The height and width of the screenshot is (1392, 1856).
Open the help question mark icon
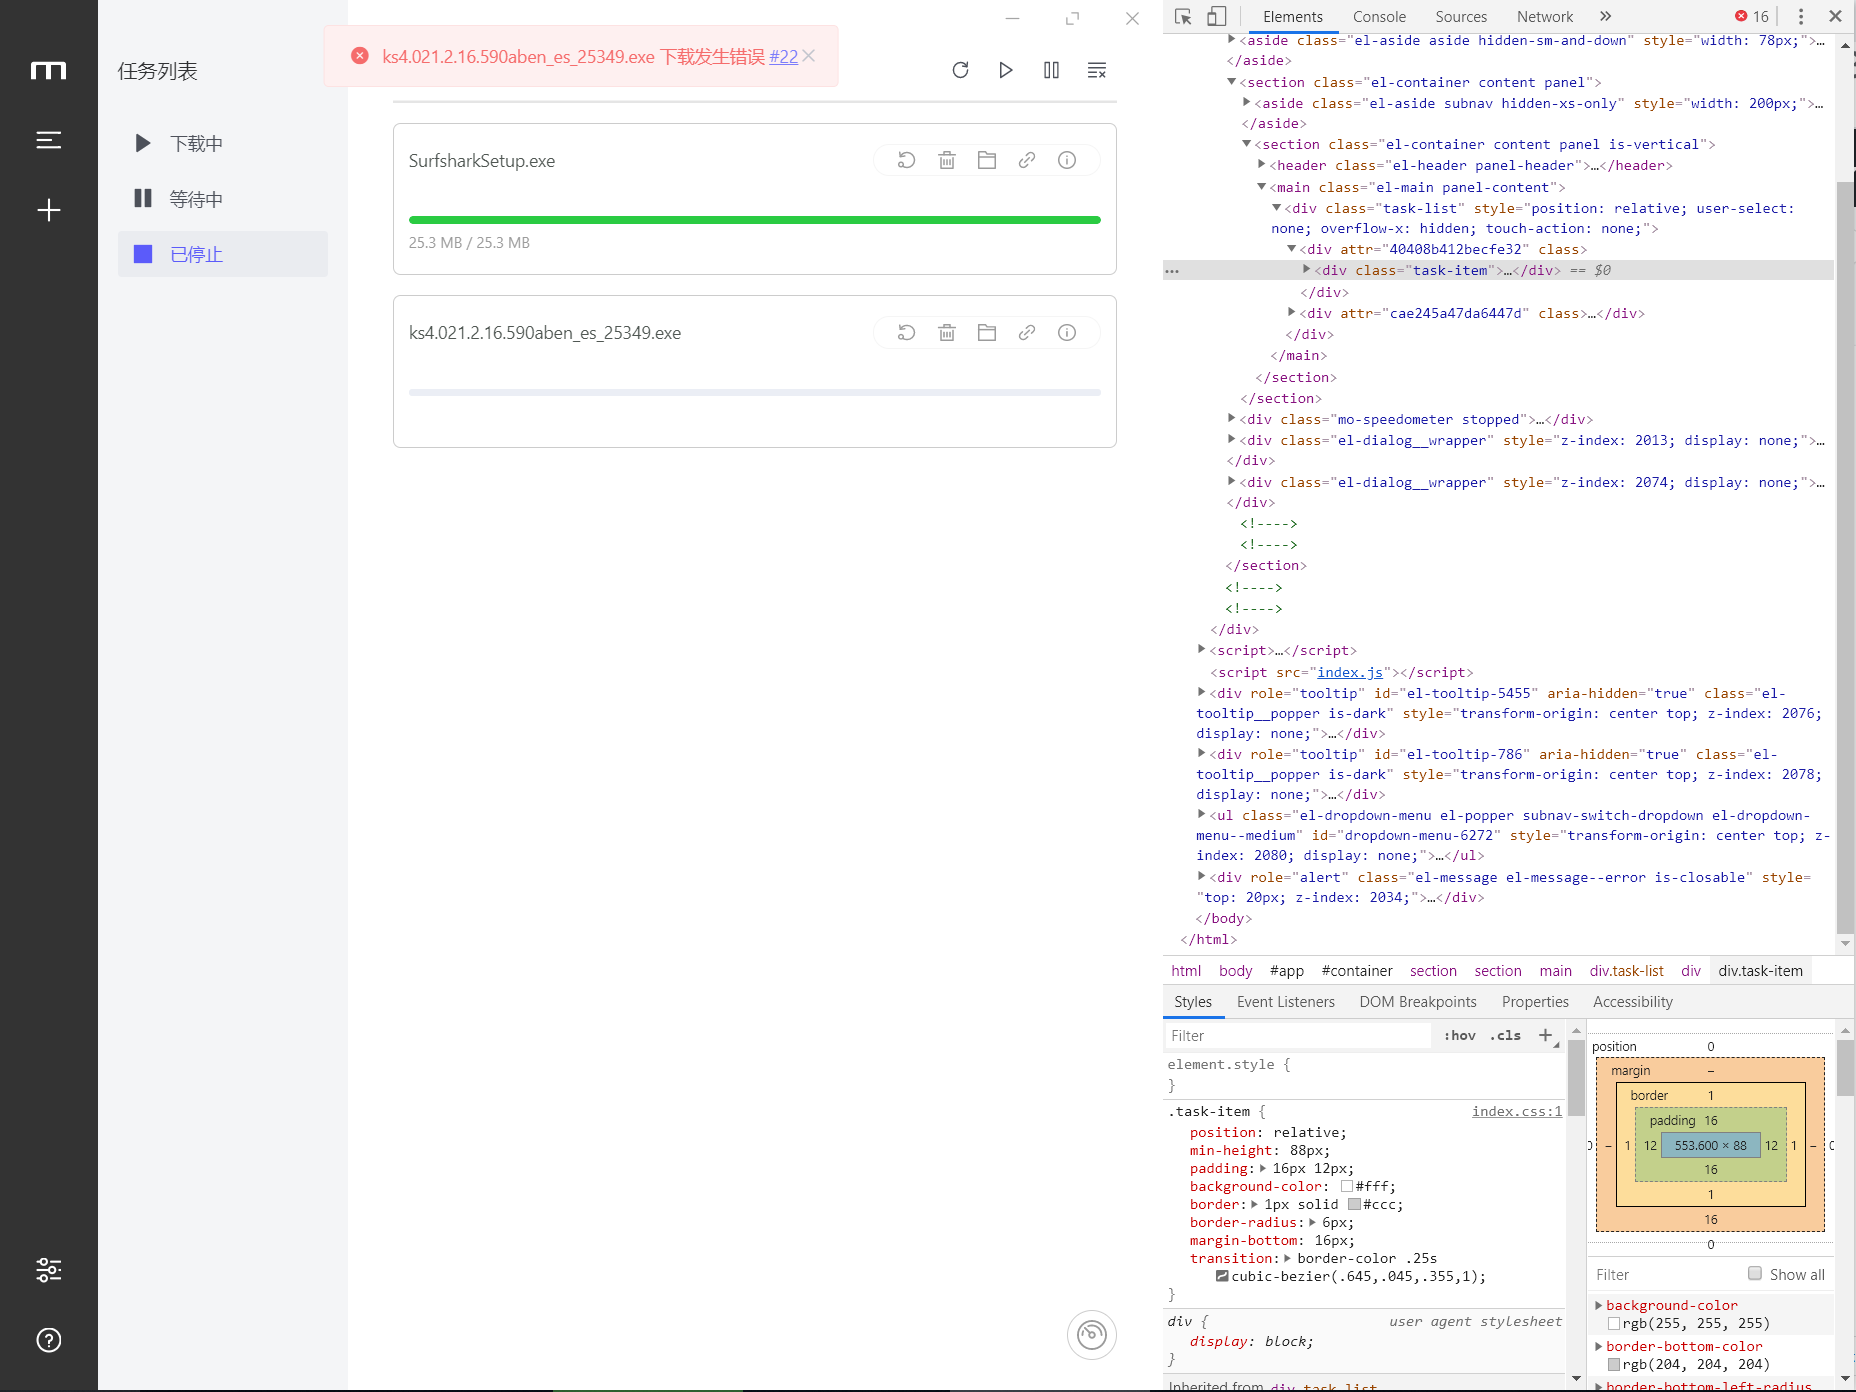[x=48, y=1340]
